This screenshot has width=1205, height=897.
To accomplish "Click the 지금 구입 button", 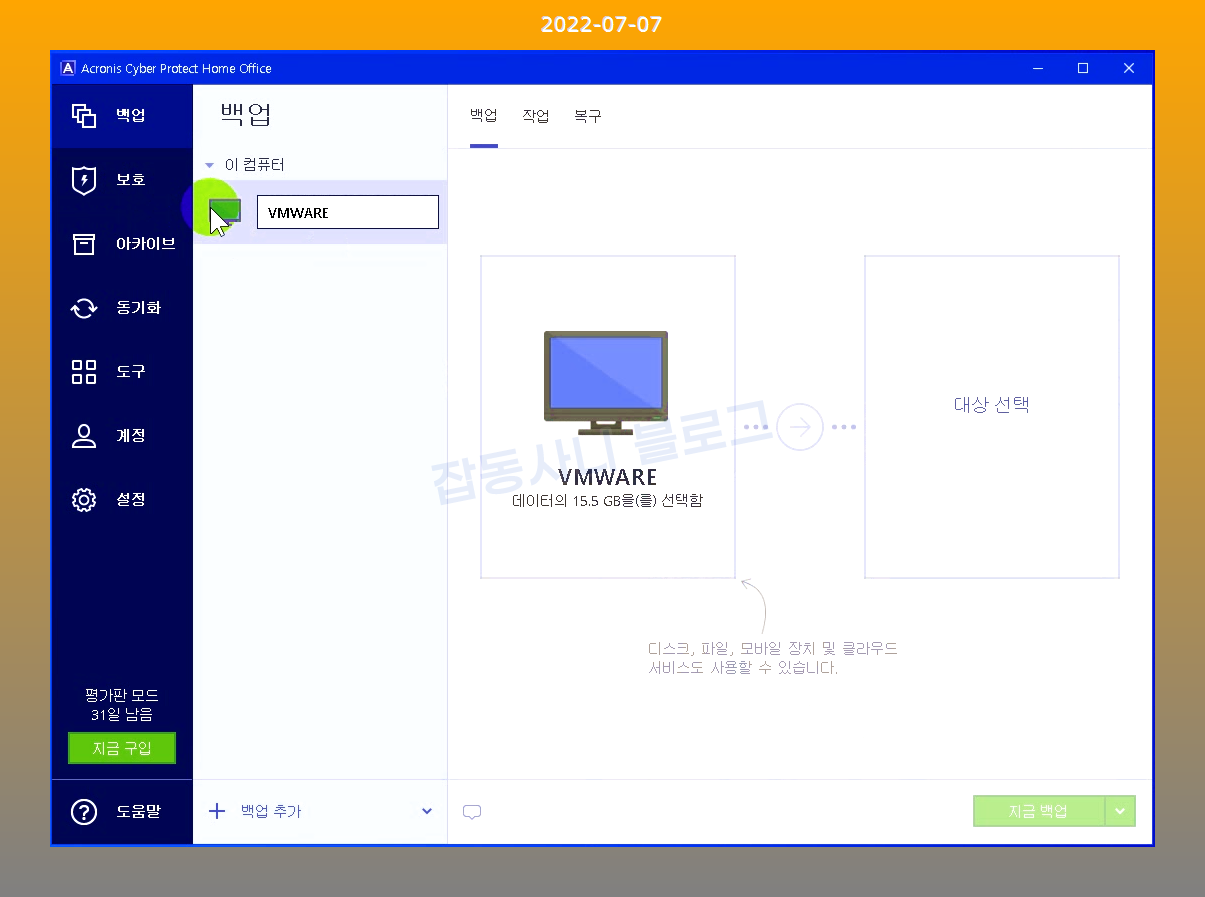I will pyautogui.click(x=122, y=748).
